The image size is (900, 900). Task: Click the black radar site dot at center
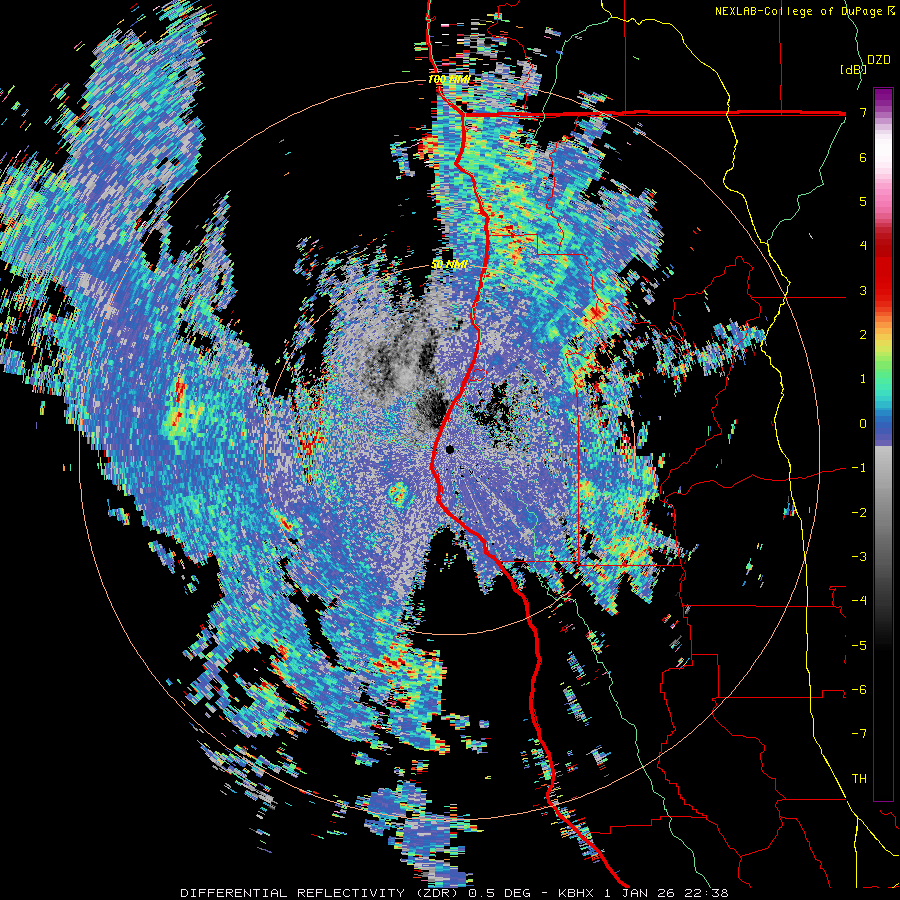[449, 449]
